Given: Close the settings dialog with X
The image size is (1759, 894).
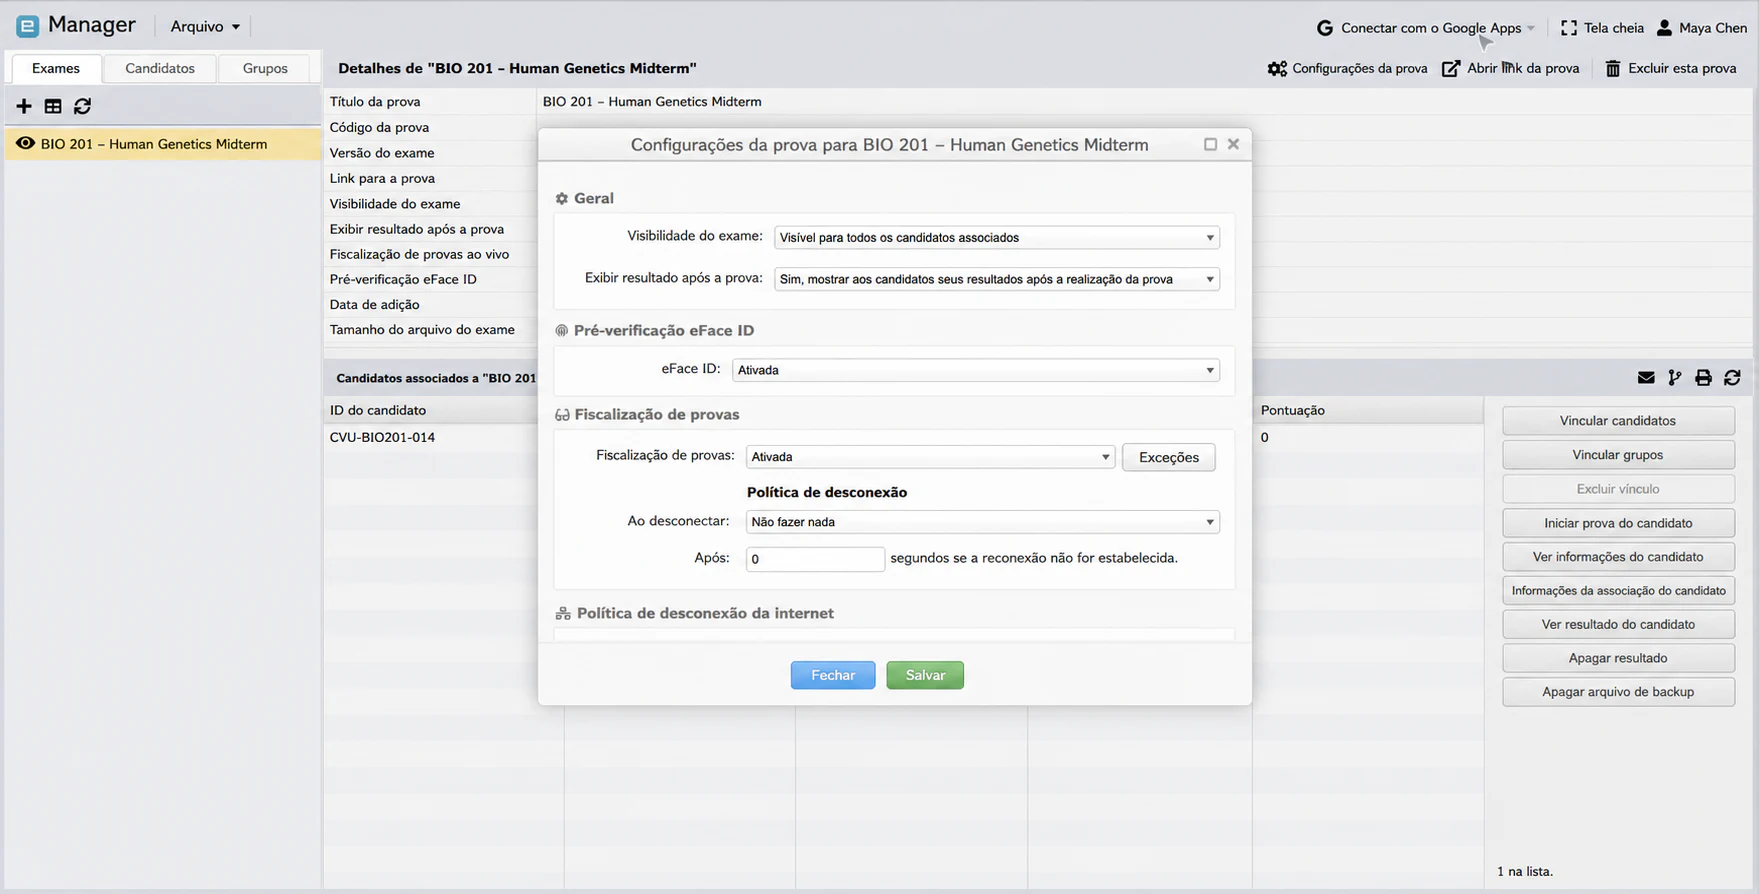Looking at the screenshot, I should tap(1233, 144).
